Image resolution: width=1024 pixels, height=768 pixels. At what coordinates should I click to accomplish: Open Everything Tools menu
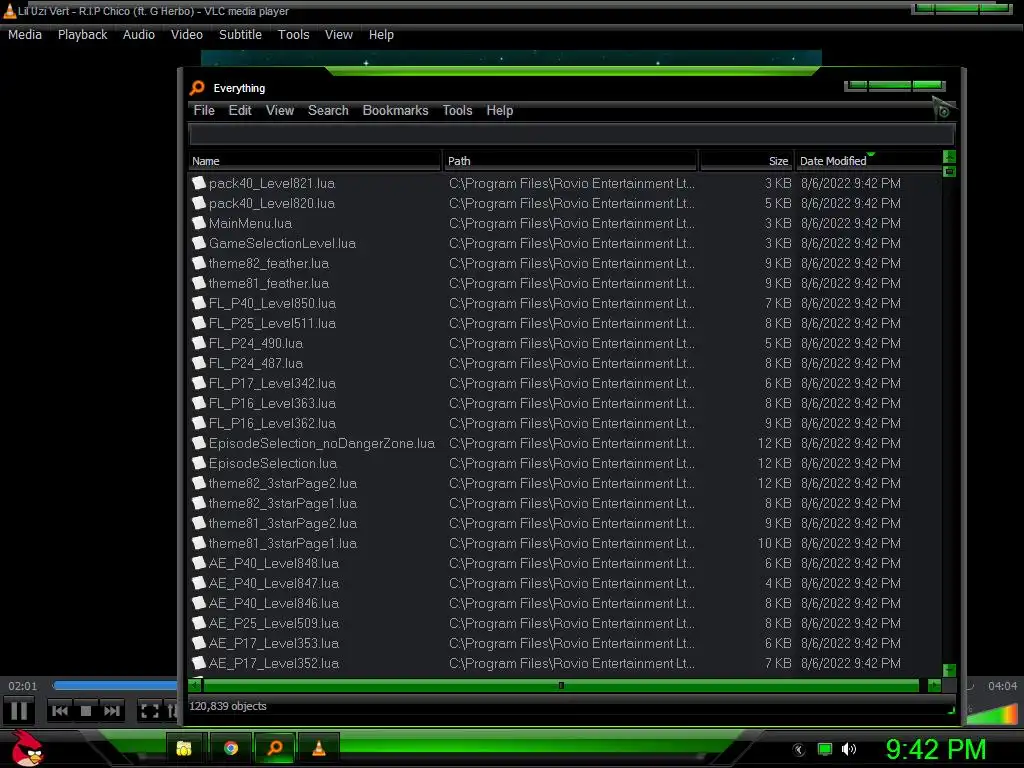[457, 110]
